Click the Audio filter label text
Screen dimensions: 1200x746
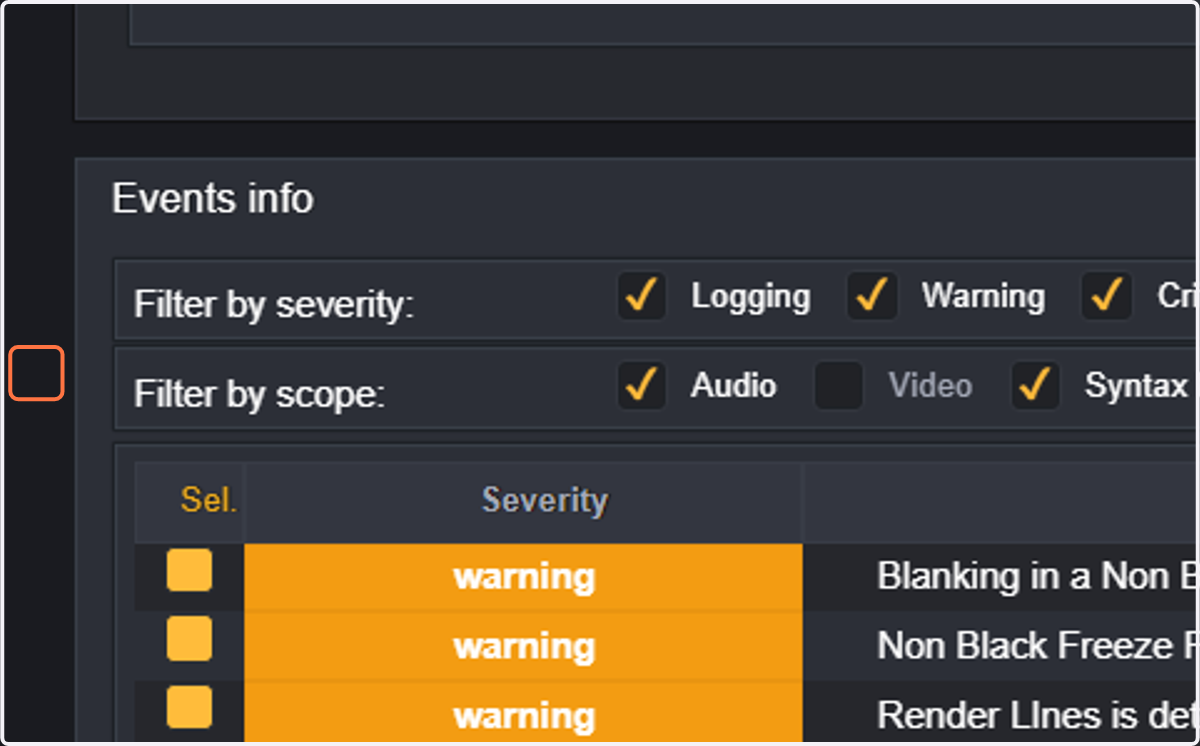[733, 386]
